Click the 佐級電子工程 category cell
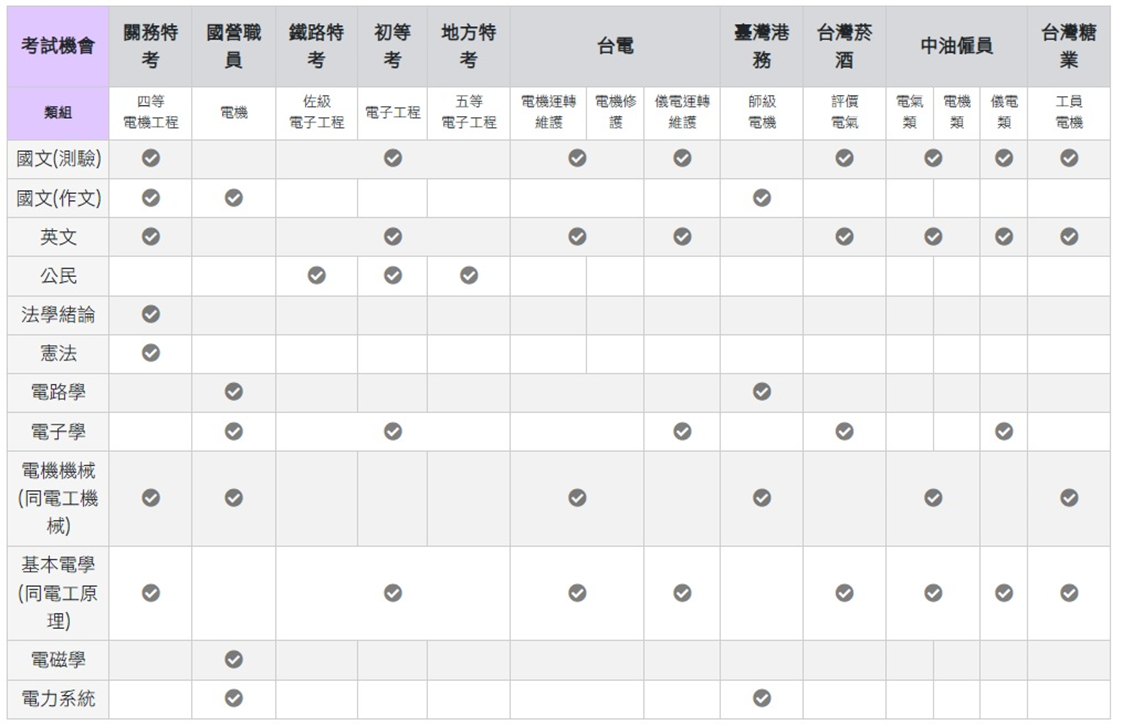Viewport: 1122px width, 725px height. coord(316,113)
